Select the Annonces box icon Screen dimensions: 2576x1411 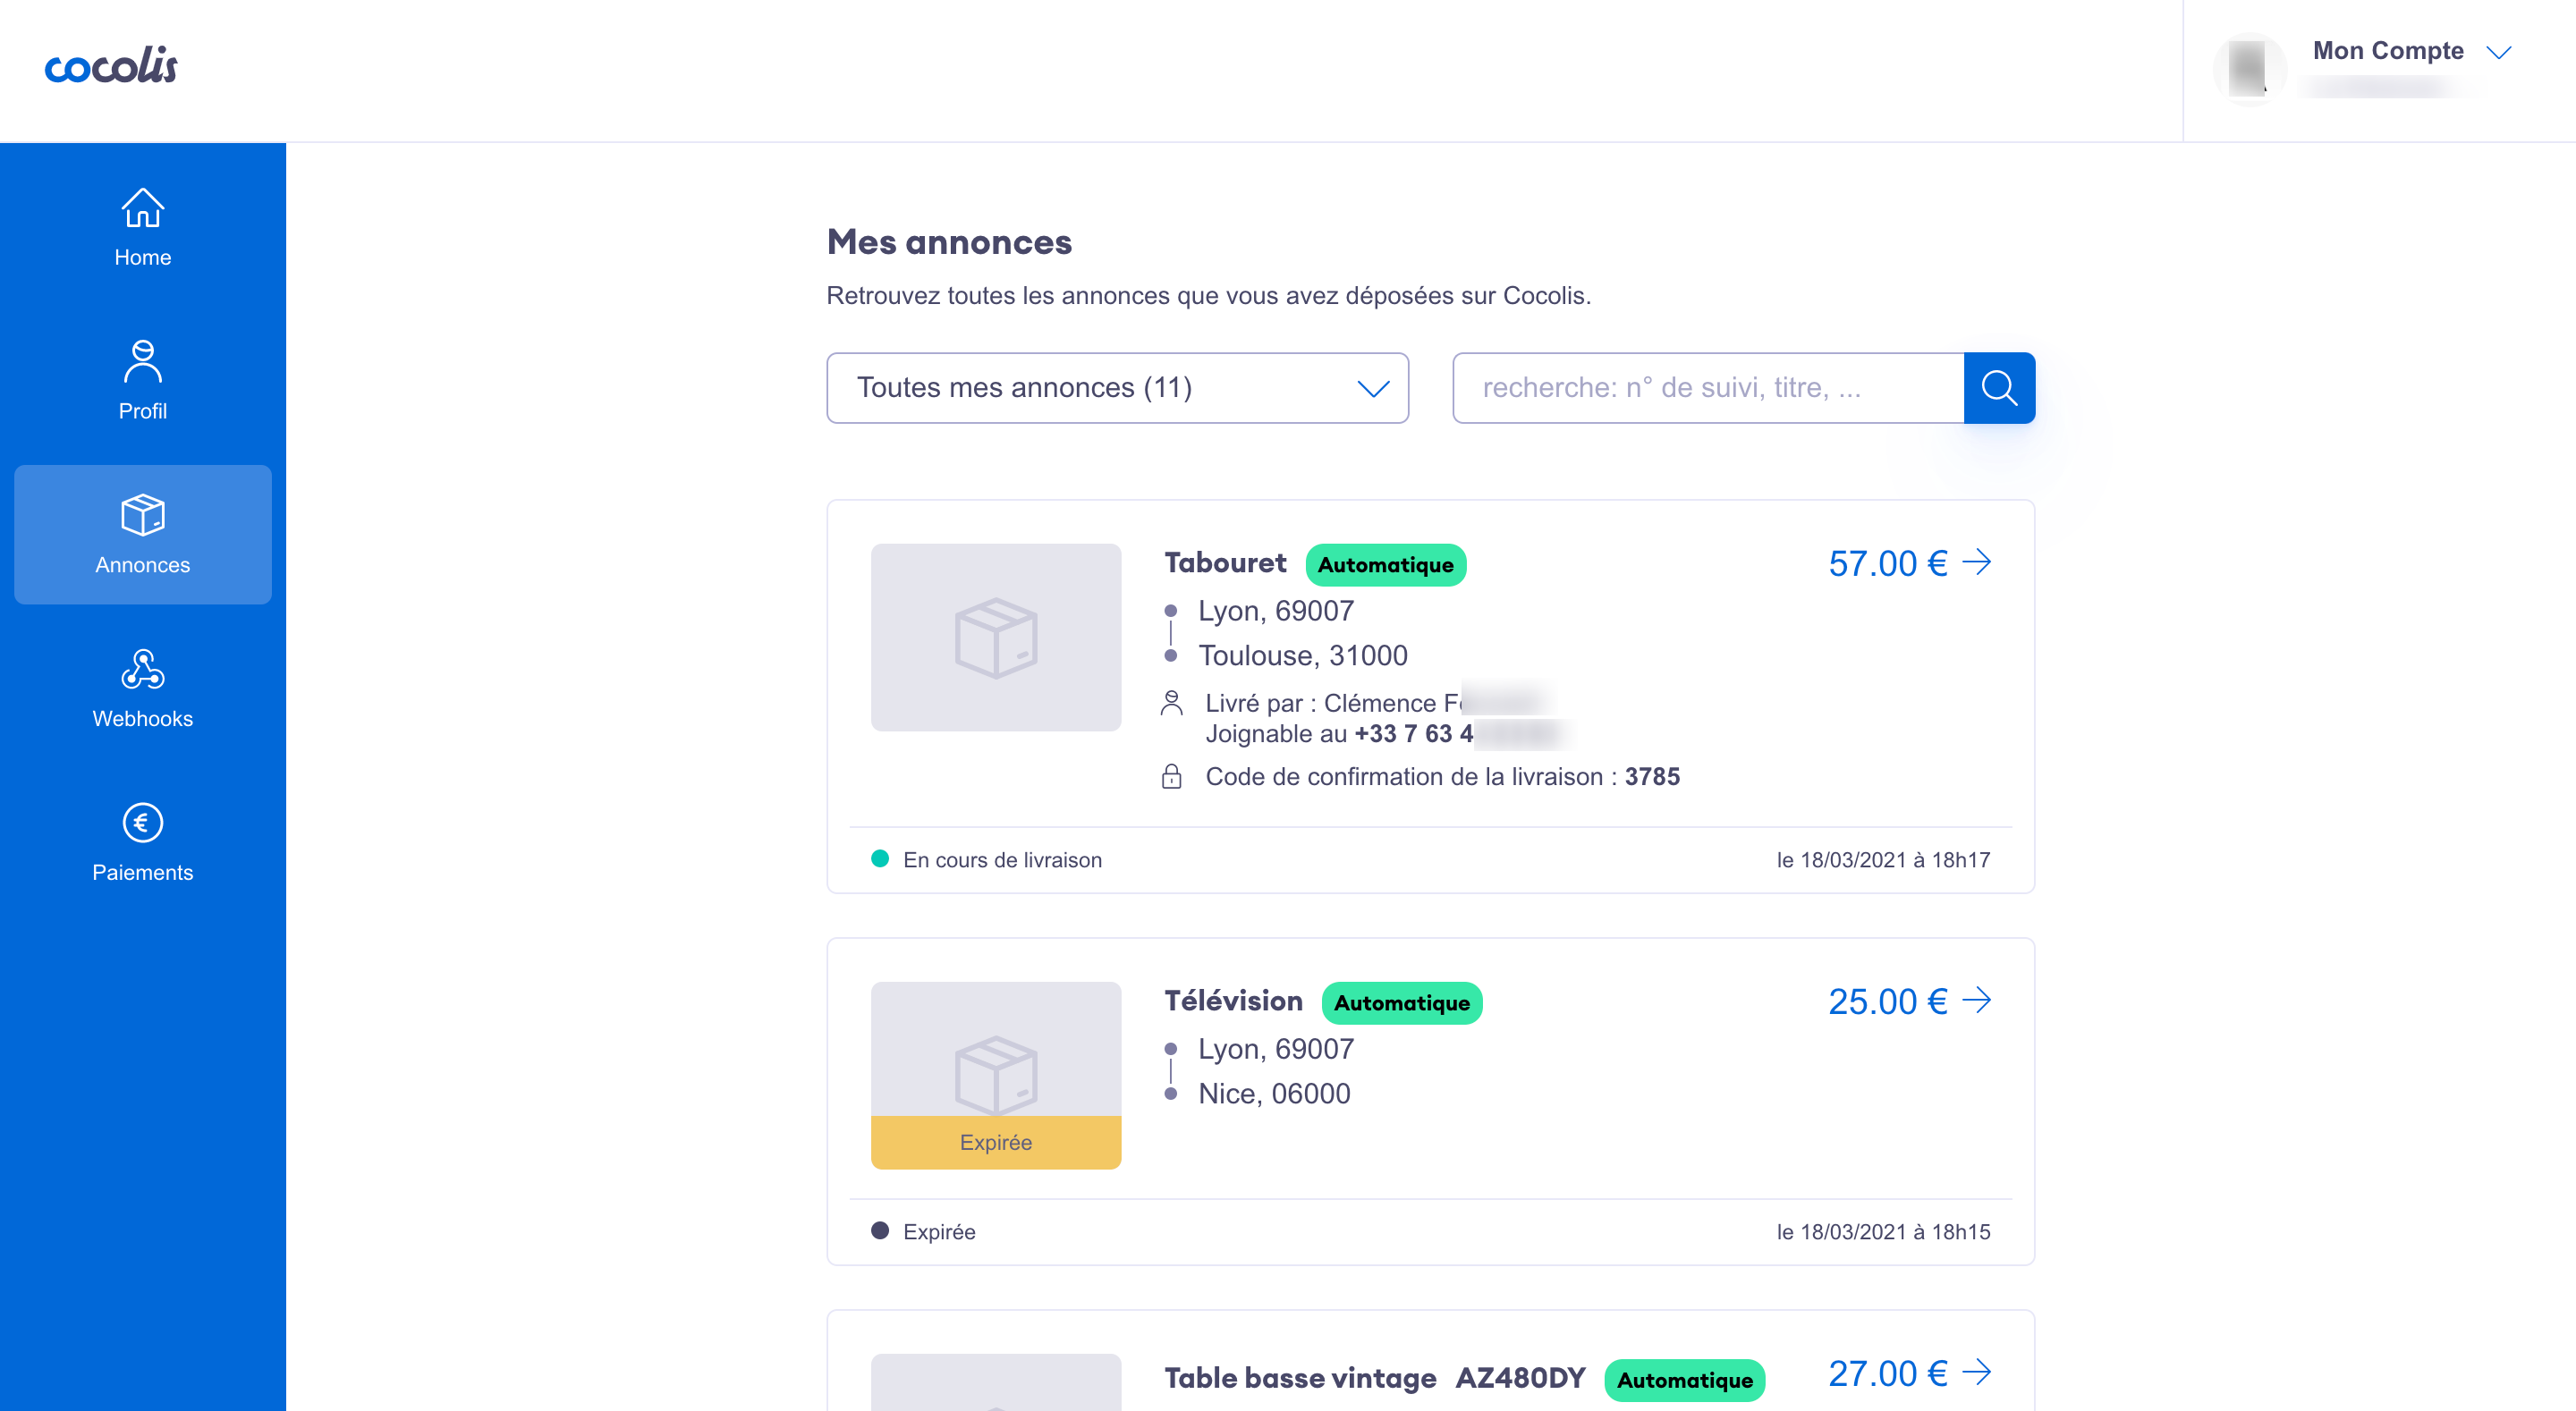[142, 516]
